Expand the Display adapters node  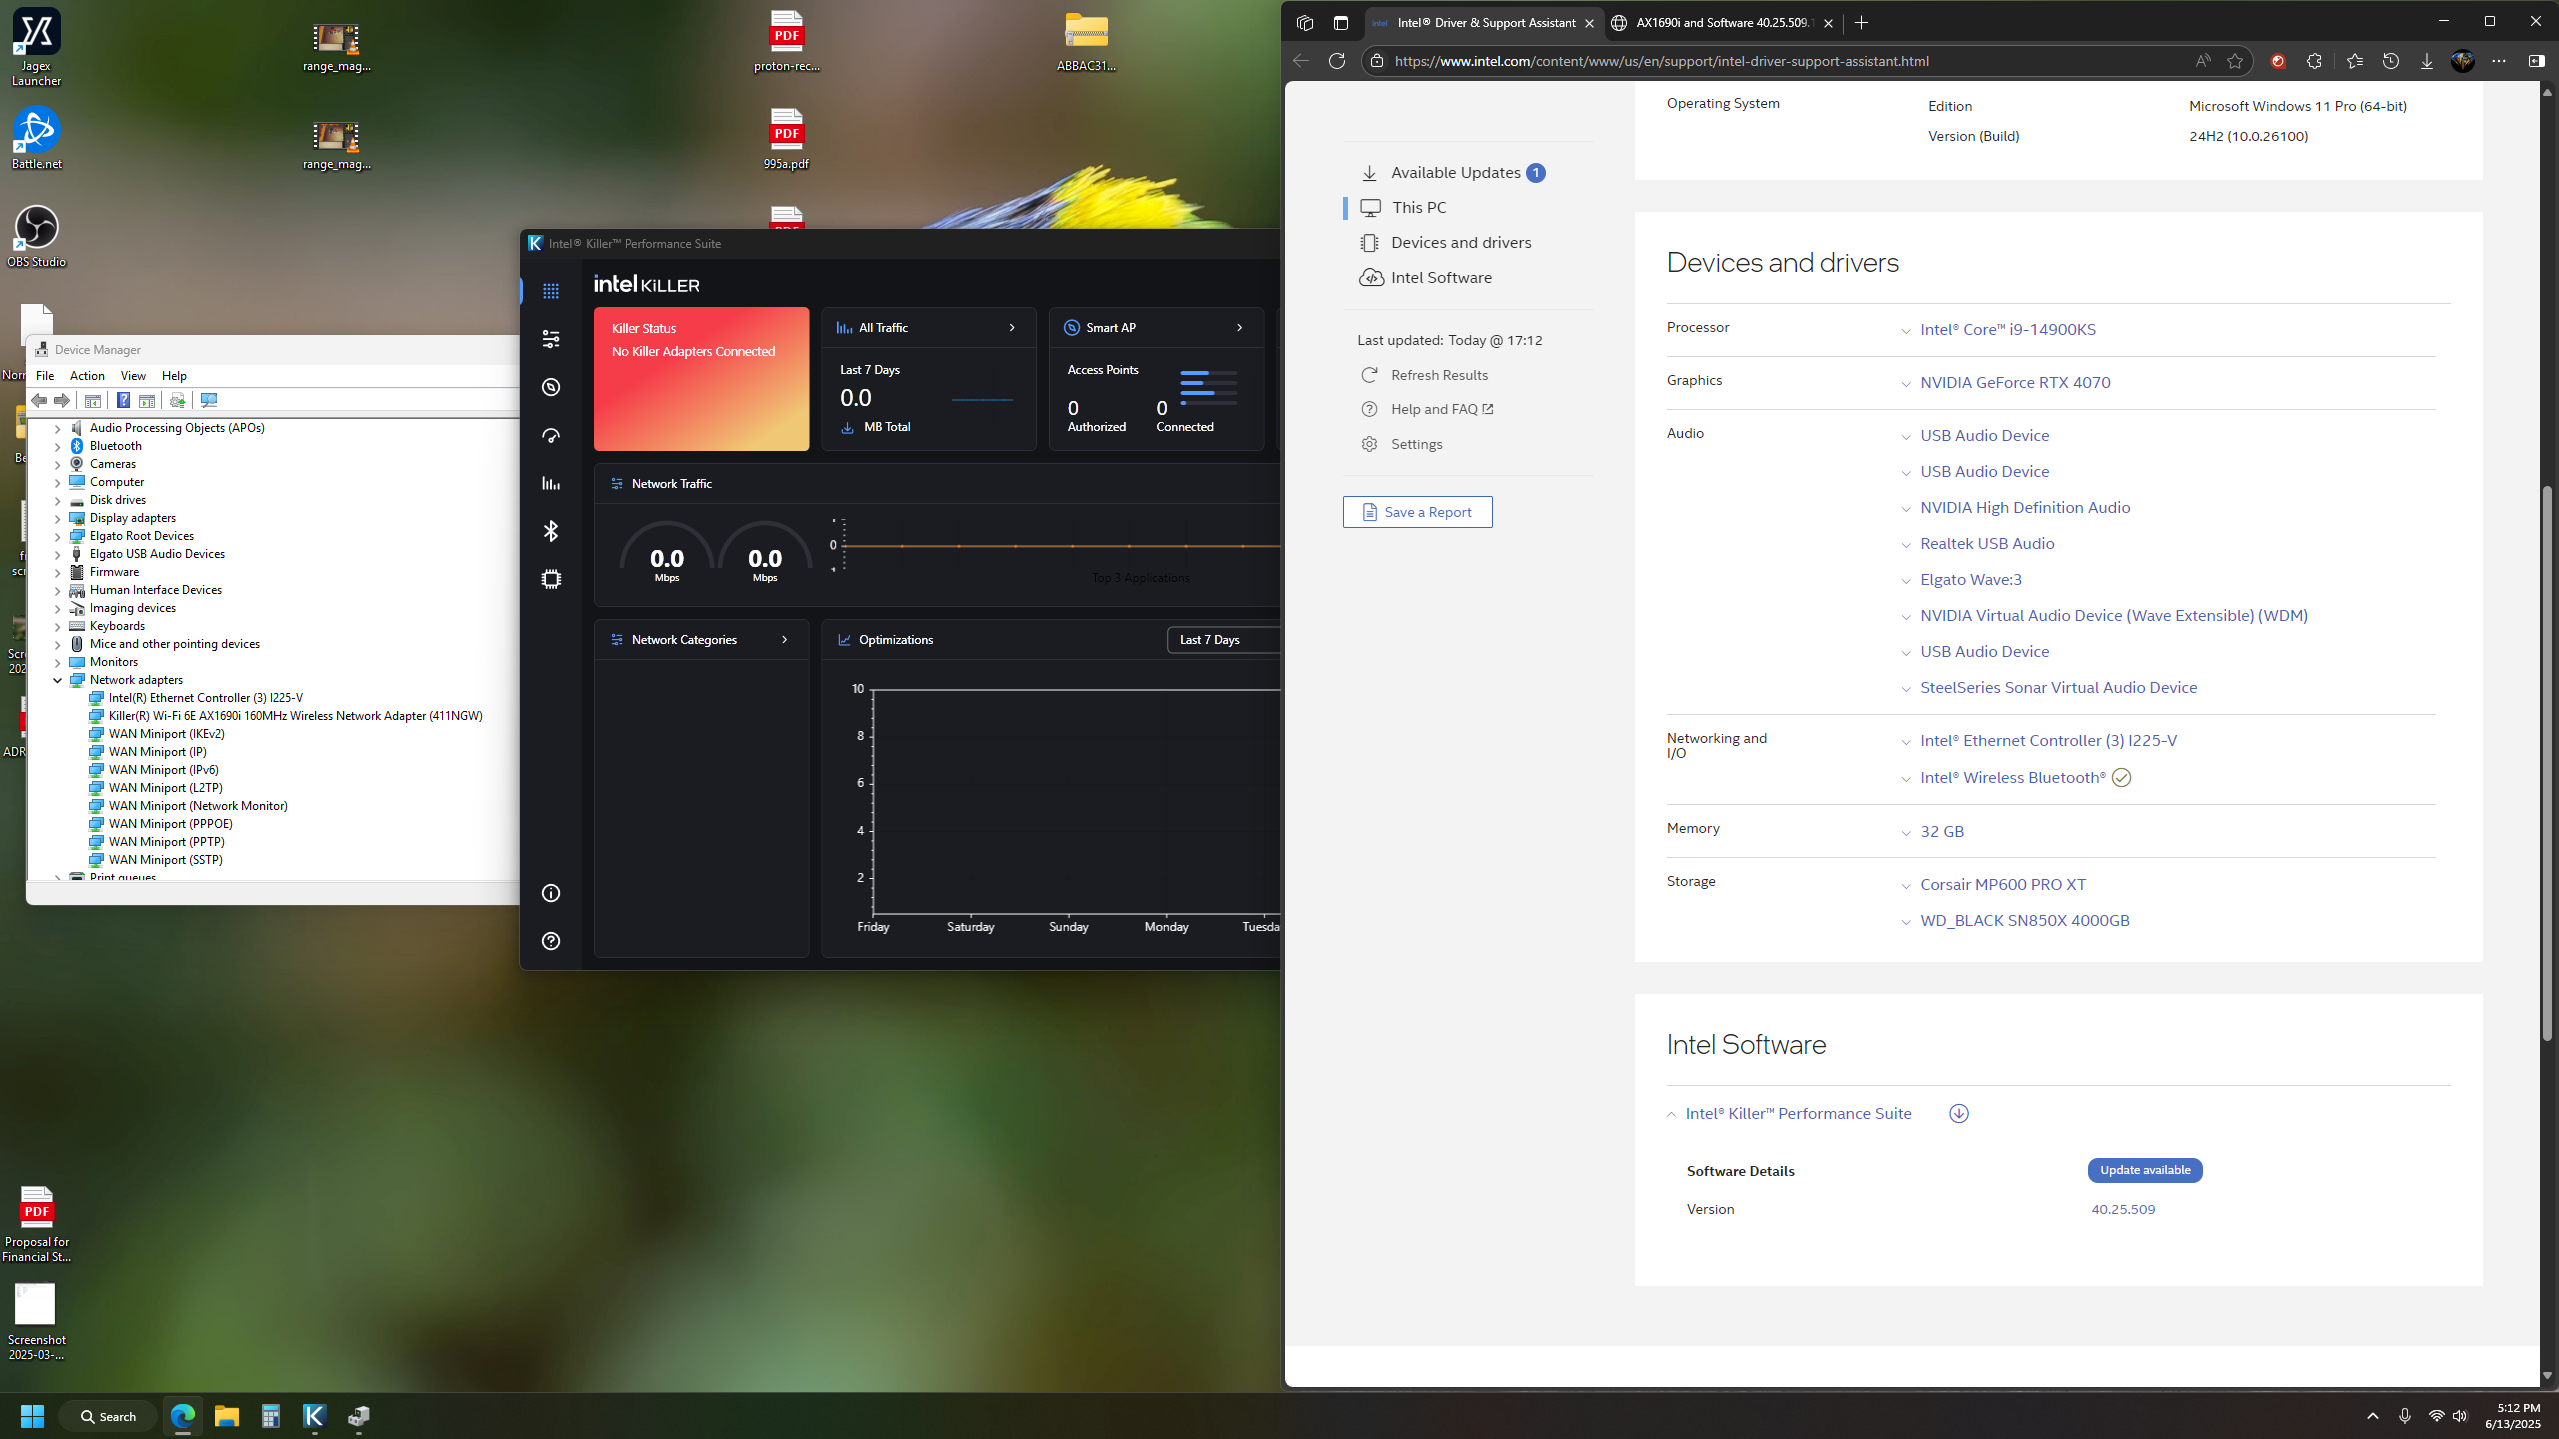click(x=58, y=518)
